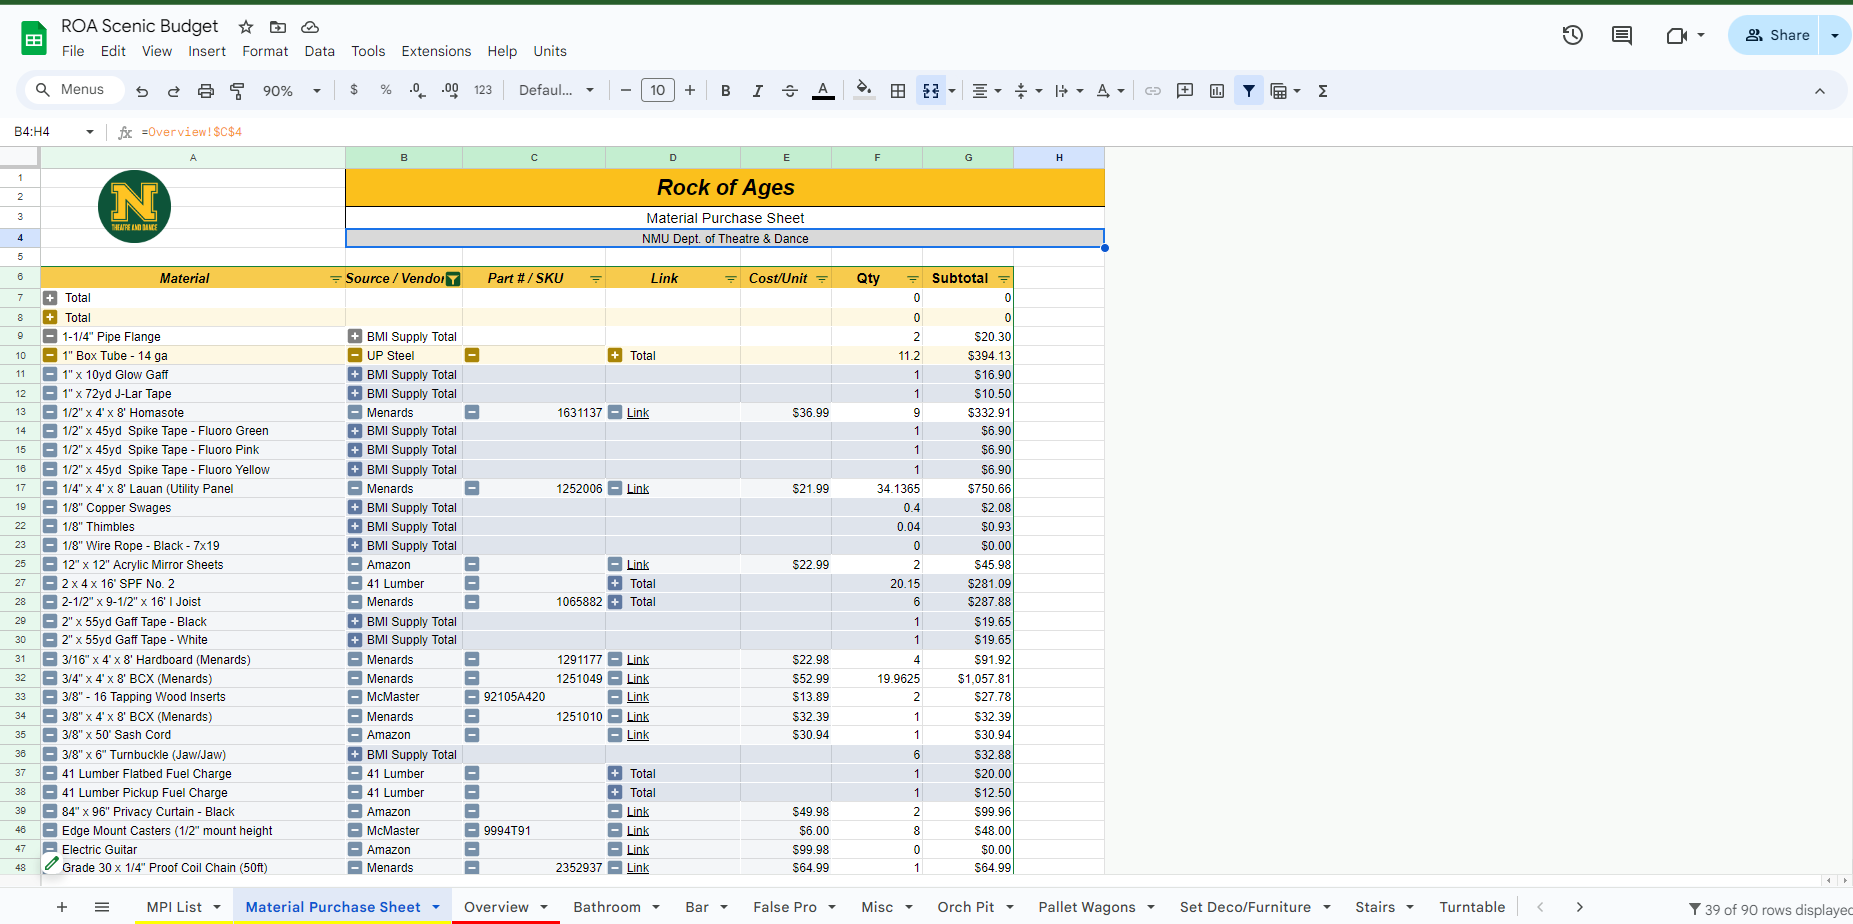Open the text color picker
The image size is (1853, 924).
click(823, 91)
